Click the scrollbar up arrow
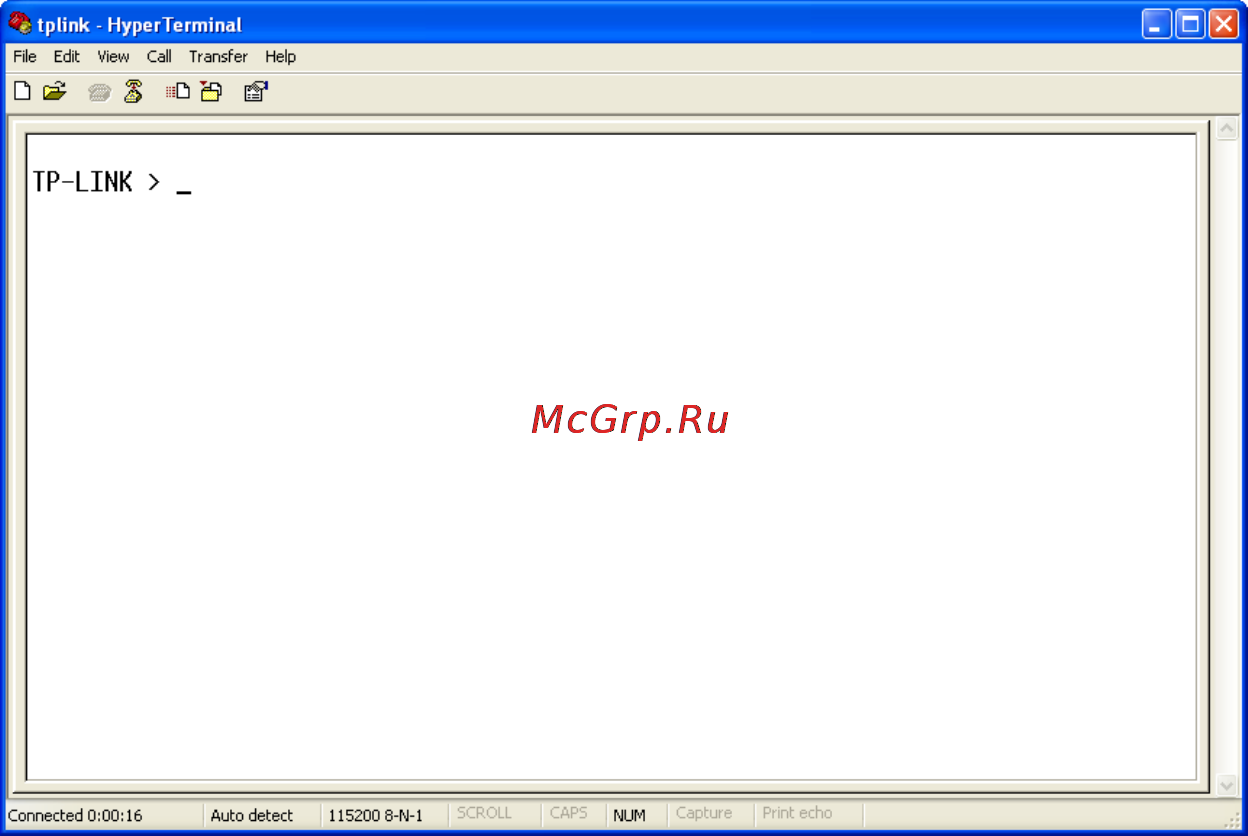The height and width of the screenshot is (836, 1248). click(x=1227, y=129)
